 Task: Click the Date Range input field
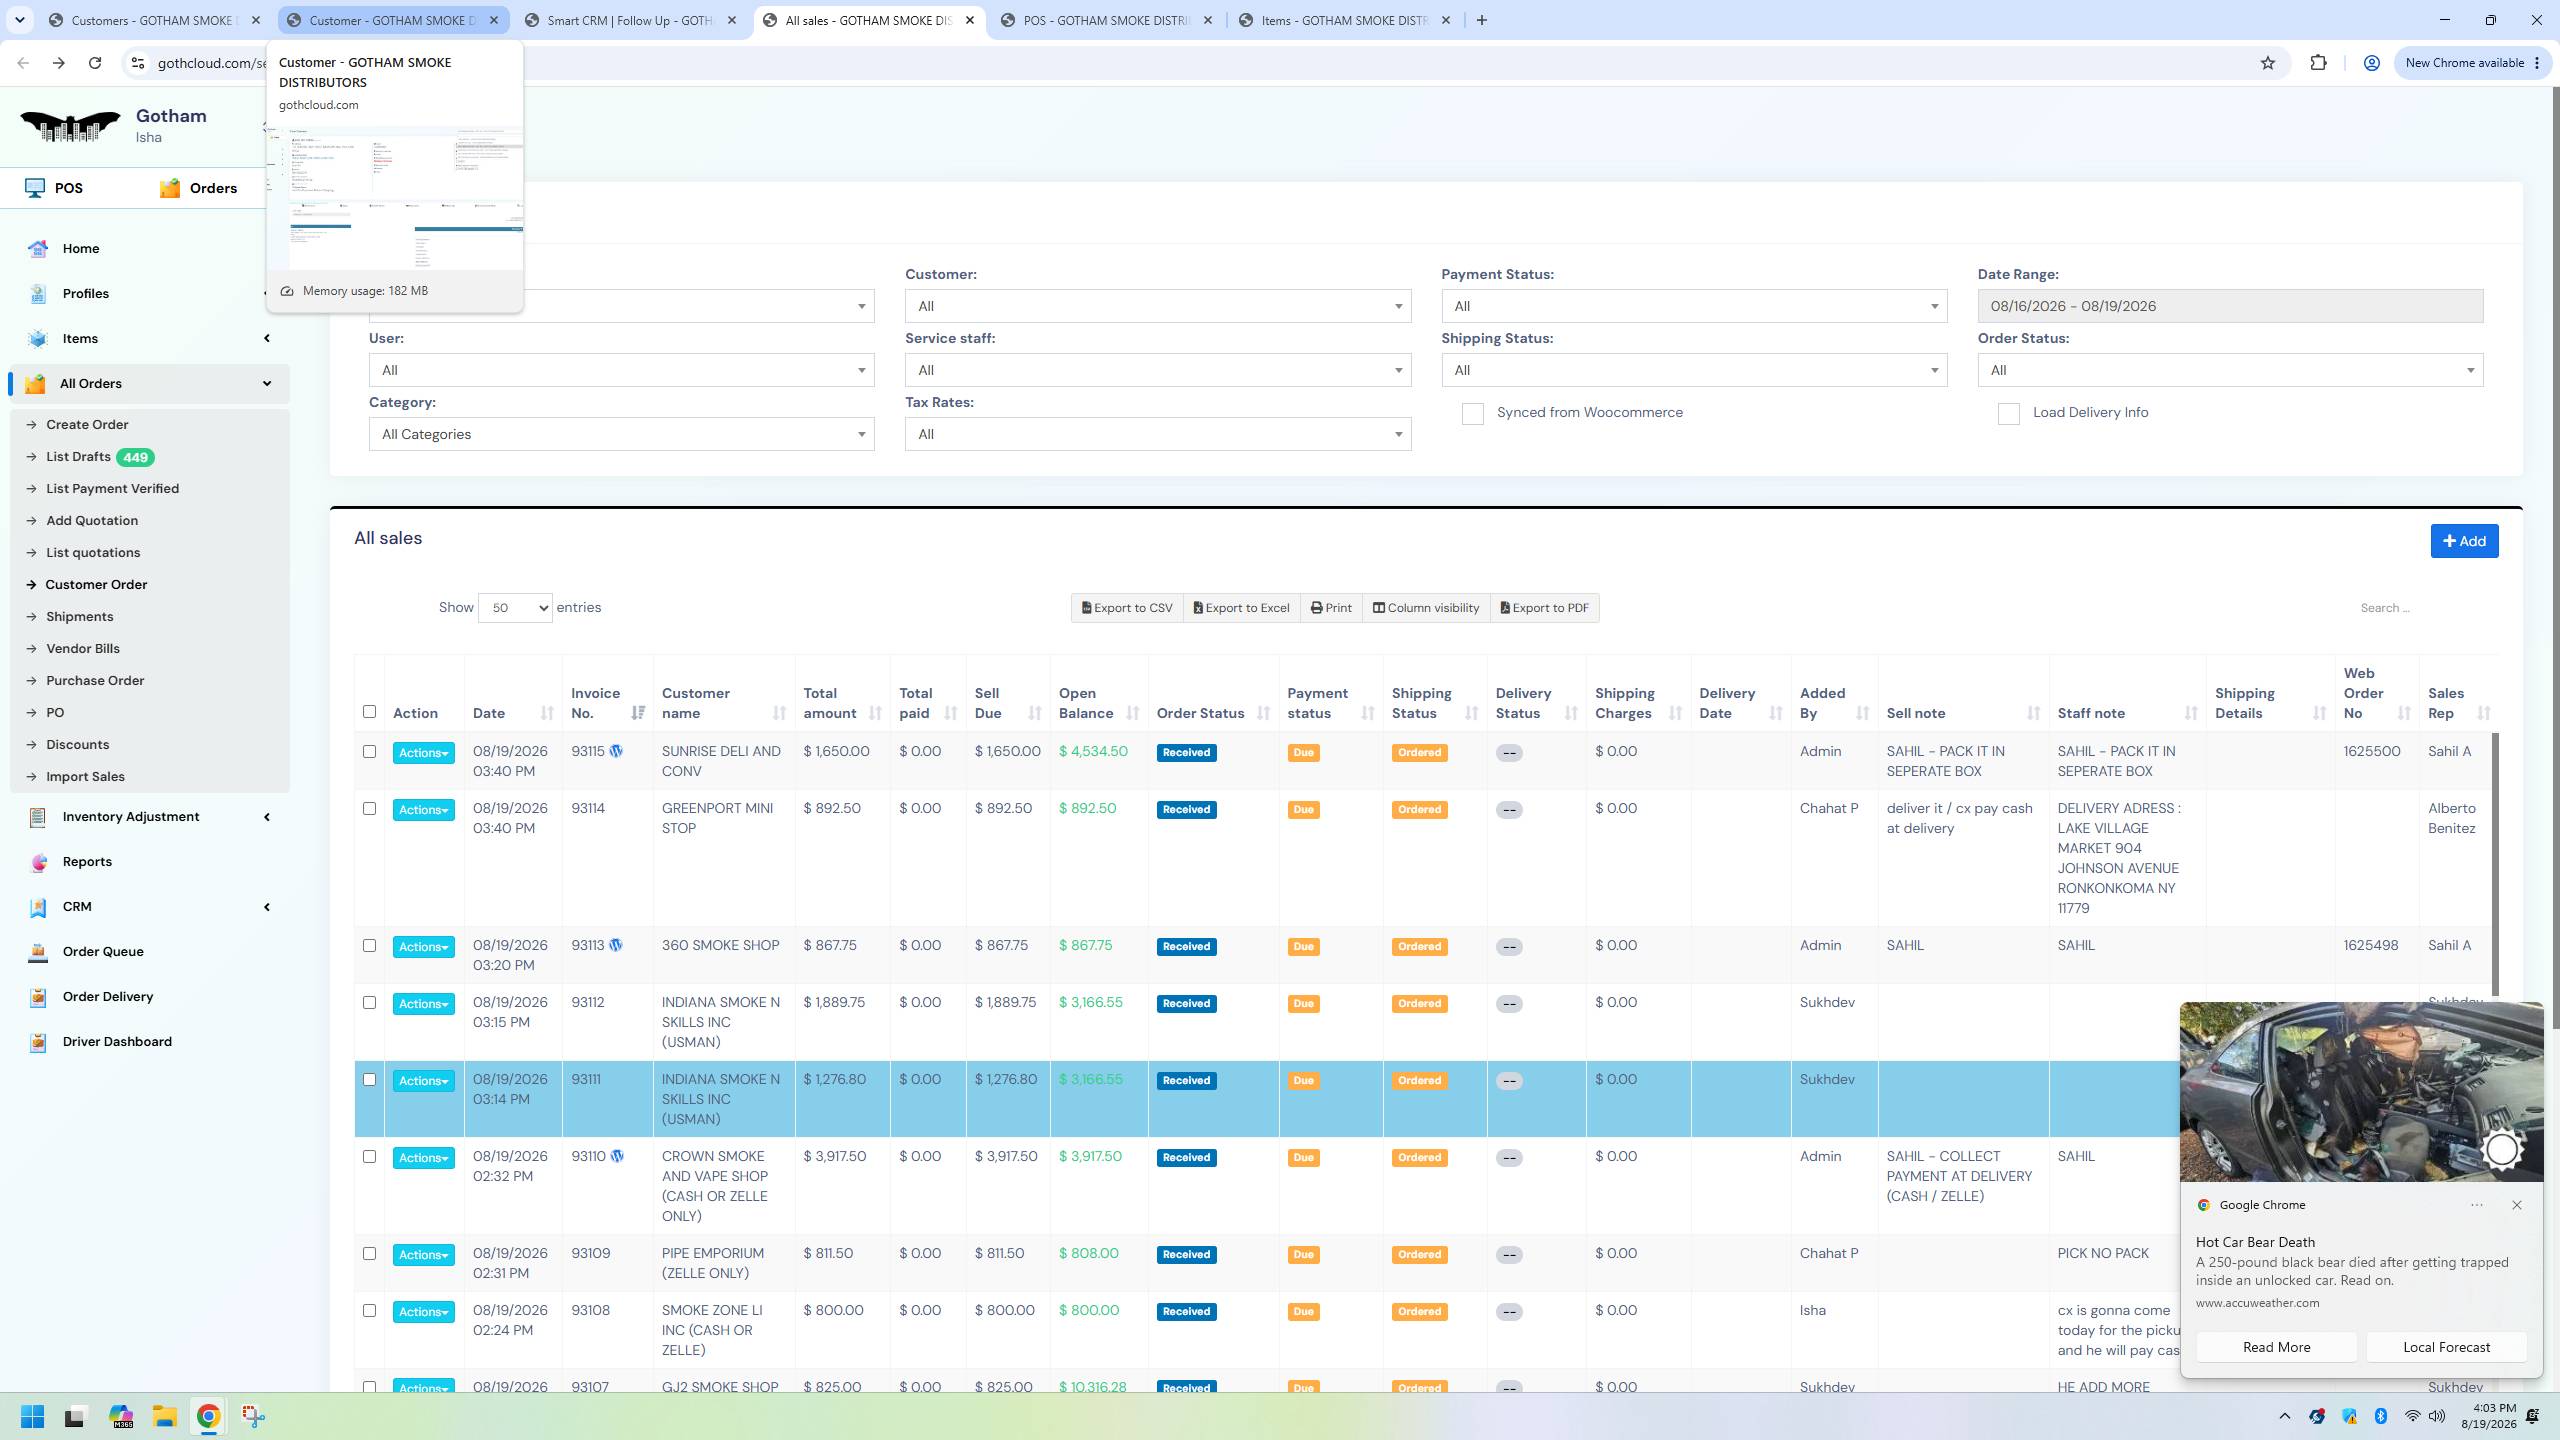pos(2230,306)
